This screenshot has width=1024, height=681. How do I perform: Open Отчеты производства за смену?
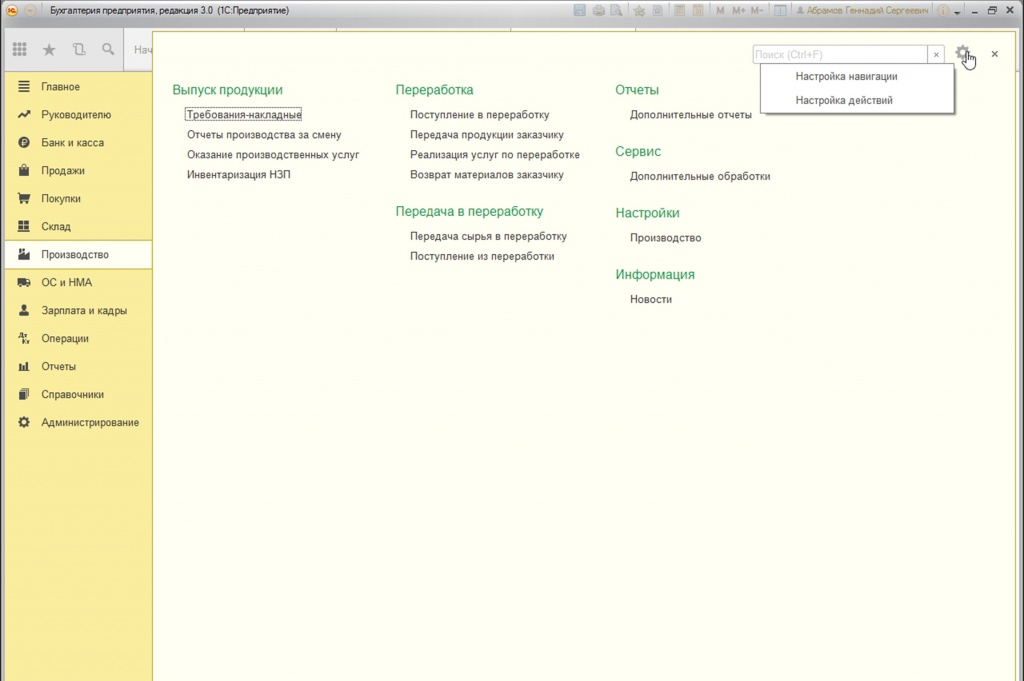(x=264, y=135)
